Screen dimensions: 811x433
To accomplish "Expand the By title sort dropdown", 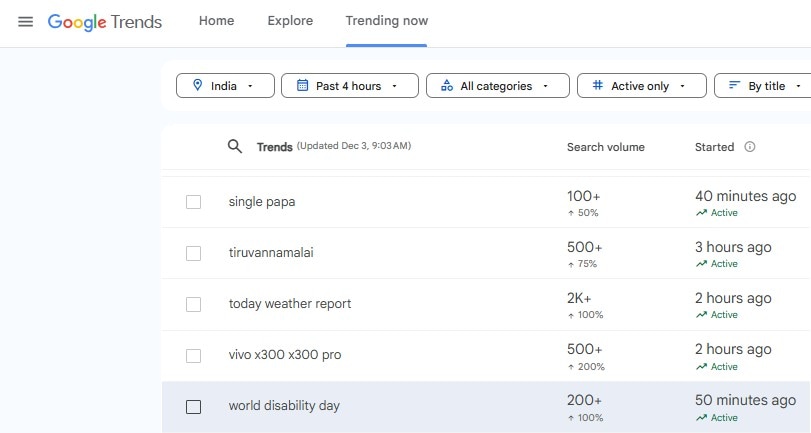I will (x=766, y=86).
